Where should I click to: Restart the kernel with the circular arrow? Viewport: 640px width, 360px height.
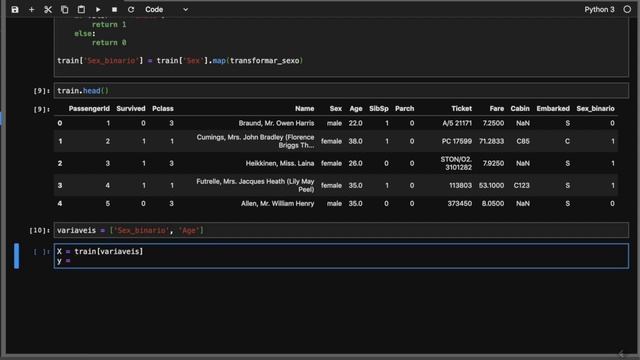click(x=131, y=9)
